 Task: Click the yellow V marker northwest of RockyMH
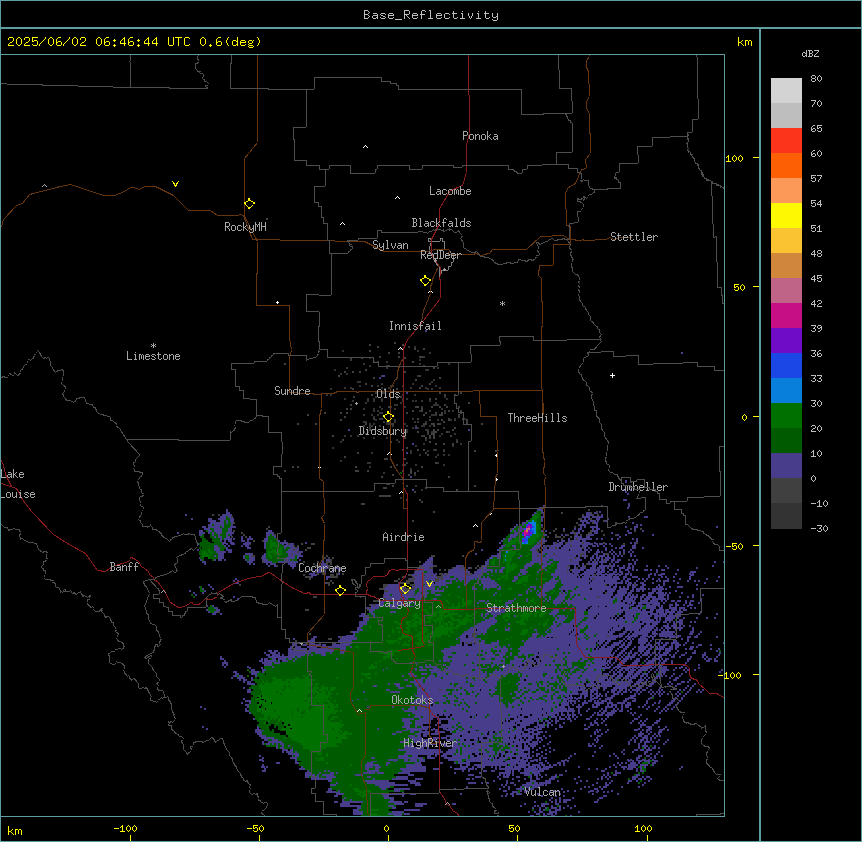175,184
